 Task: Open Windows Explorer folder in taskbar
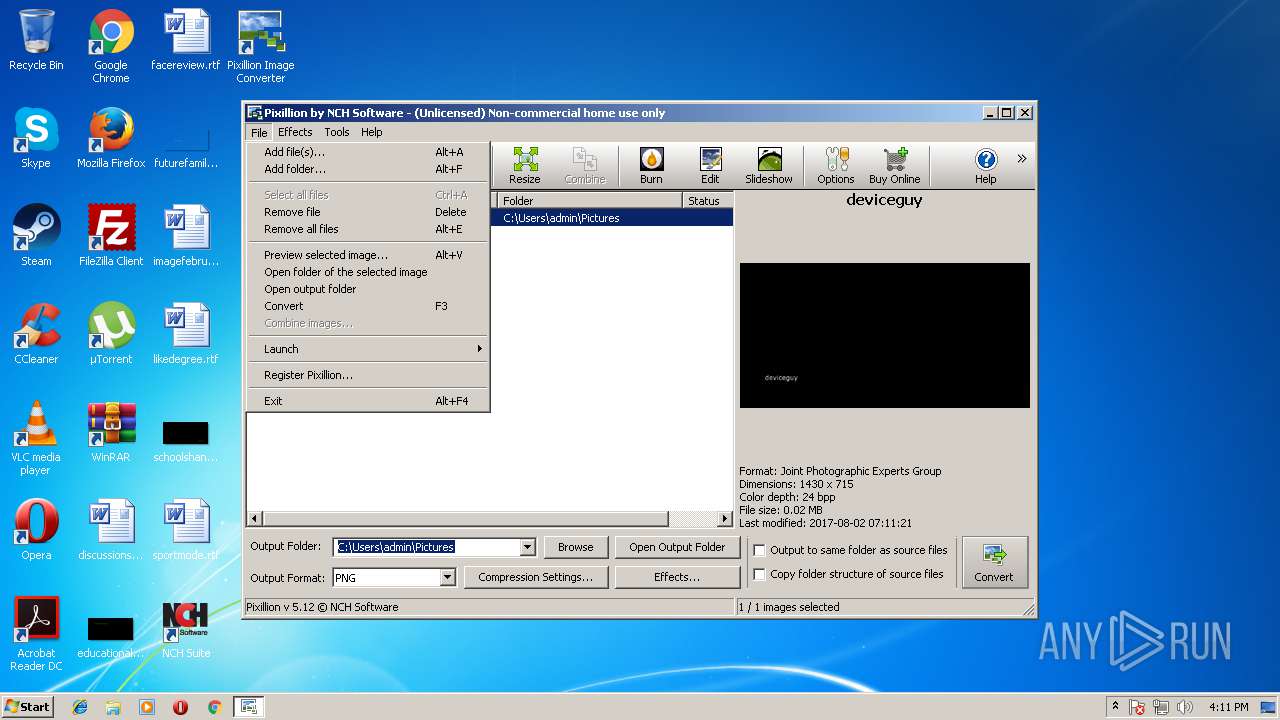click(x=113, y=707)
